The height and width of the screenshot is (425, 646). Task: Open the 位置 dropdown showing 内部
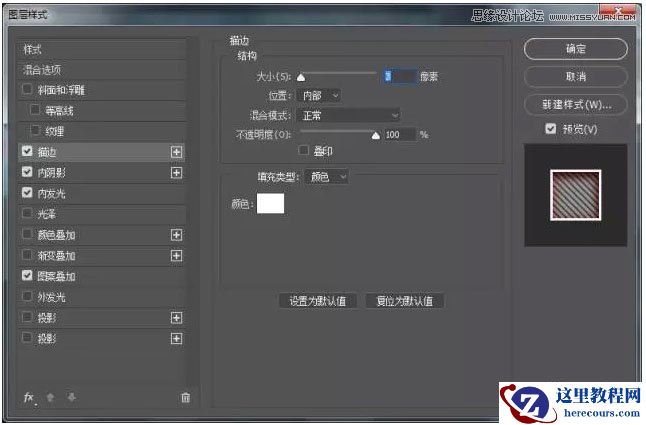click(319, 96)
